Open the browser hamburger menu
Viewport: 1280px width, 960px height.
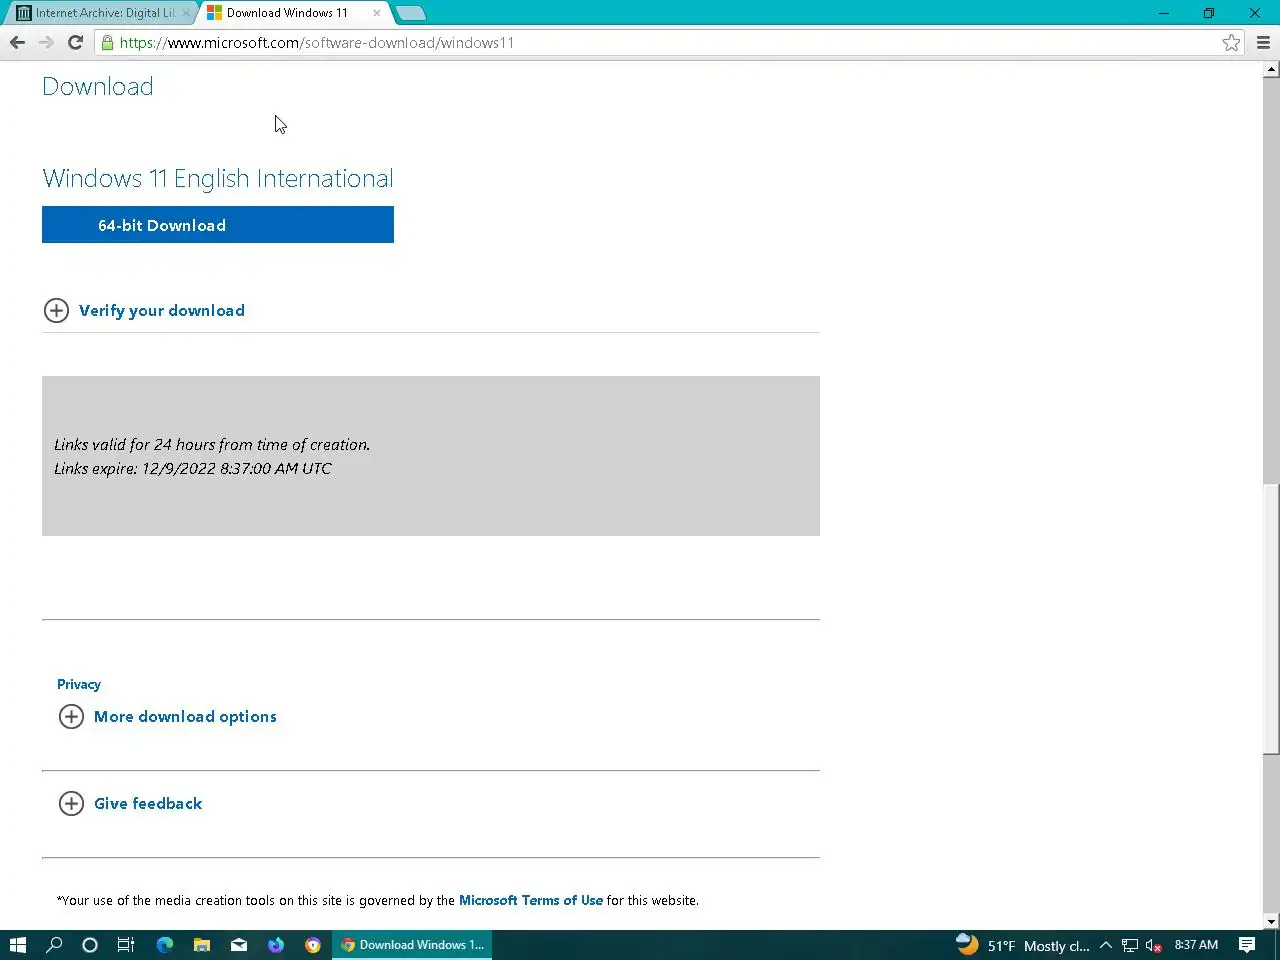[1263, 42]
